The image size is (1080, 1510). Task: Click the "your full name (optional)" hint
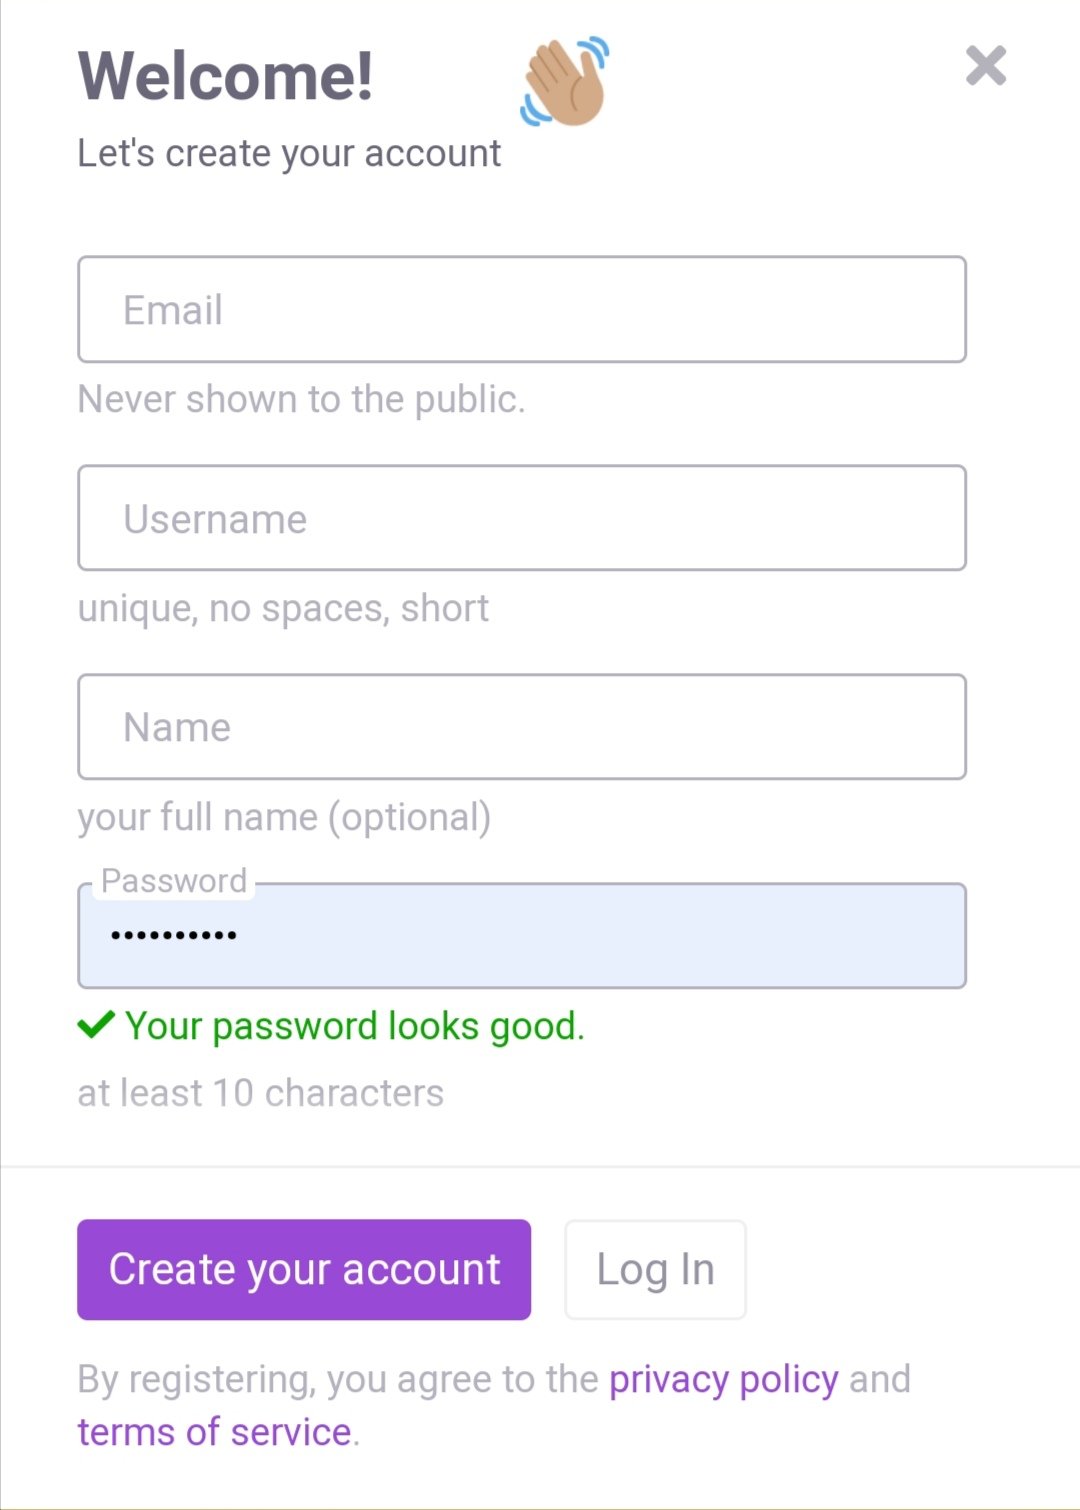(285, 817)
